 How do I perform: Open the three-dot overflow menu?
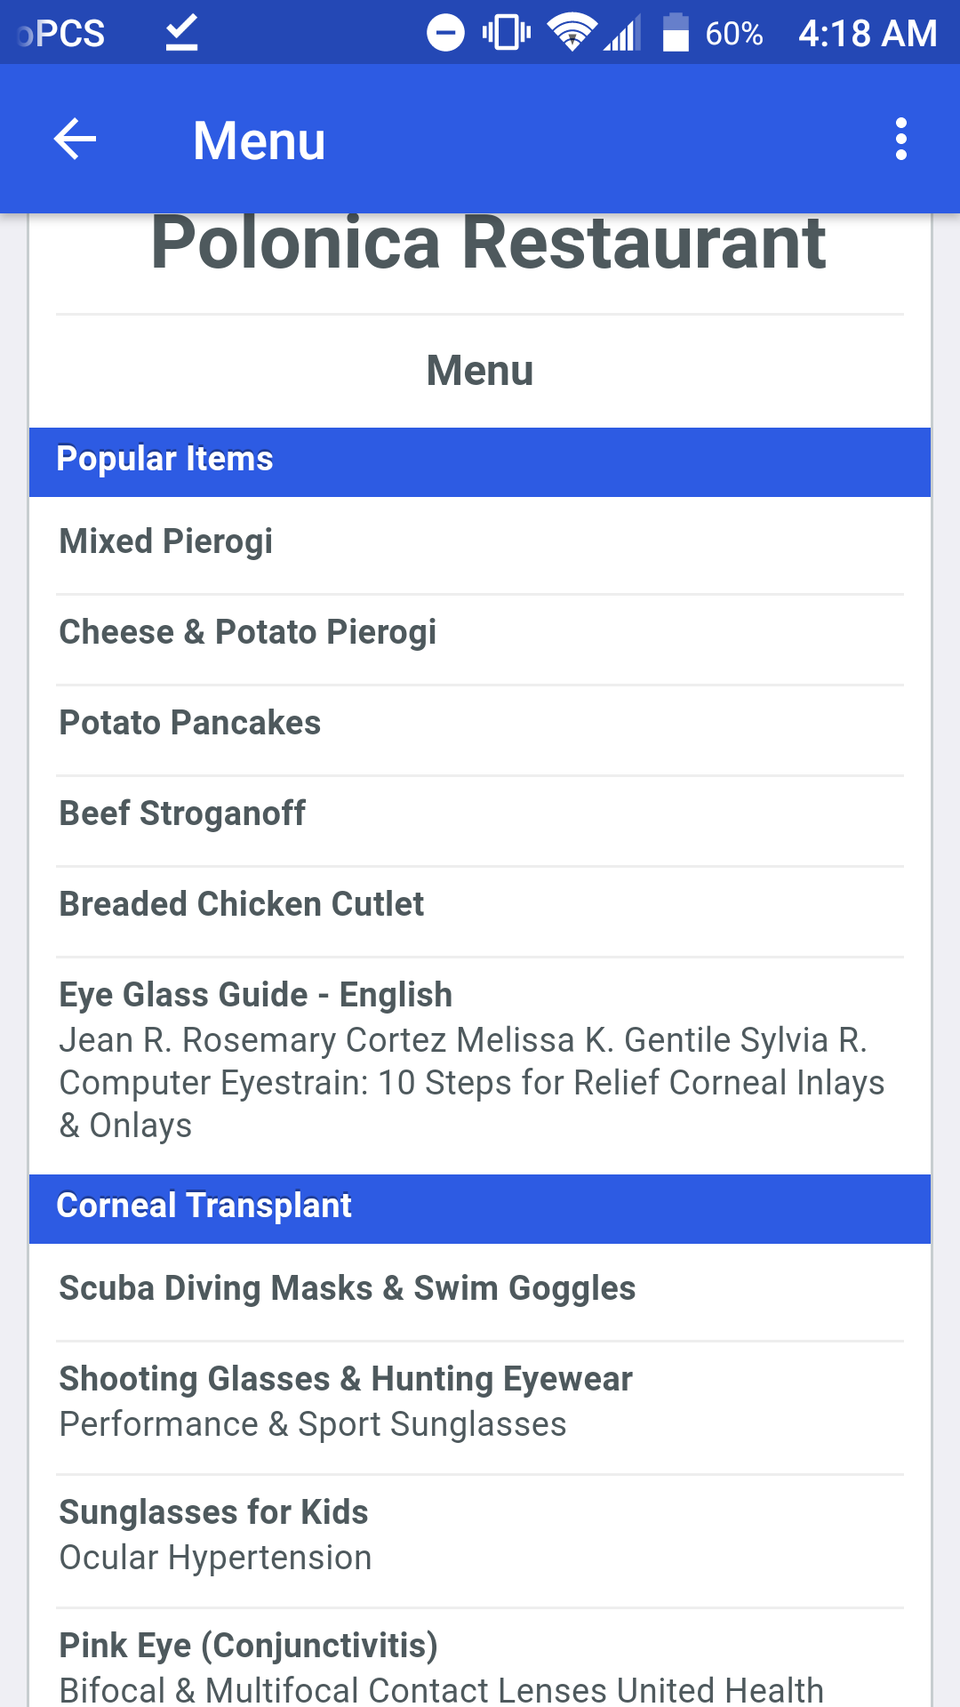[x=901, y=139]
